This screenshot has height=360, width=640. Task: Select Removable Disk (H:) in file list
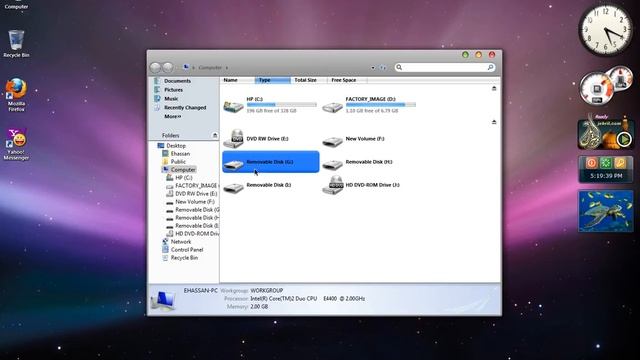(358, 163)
